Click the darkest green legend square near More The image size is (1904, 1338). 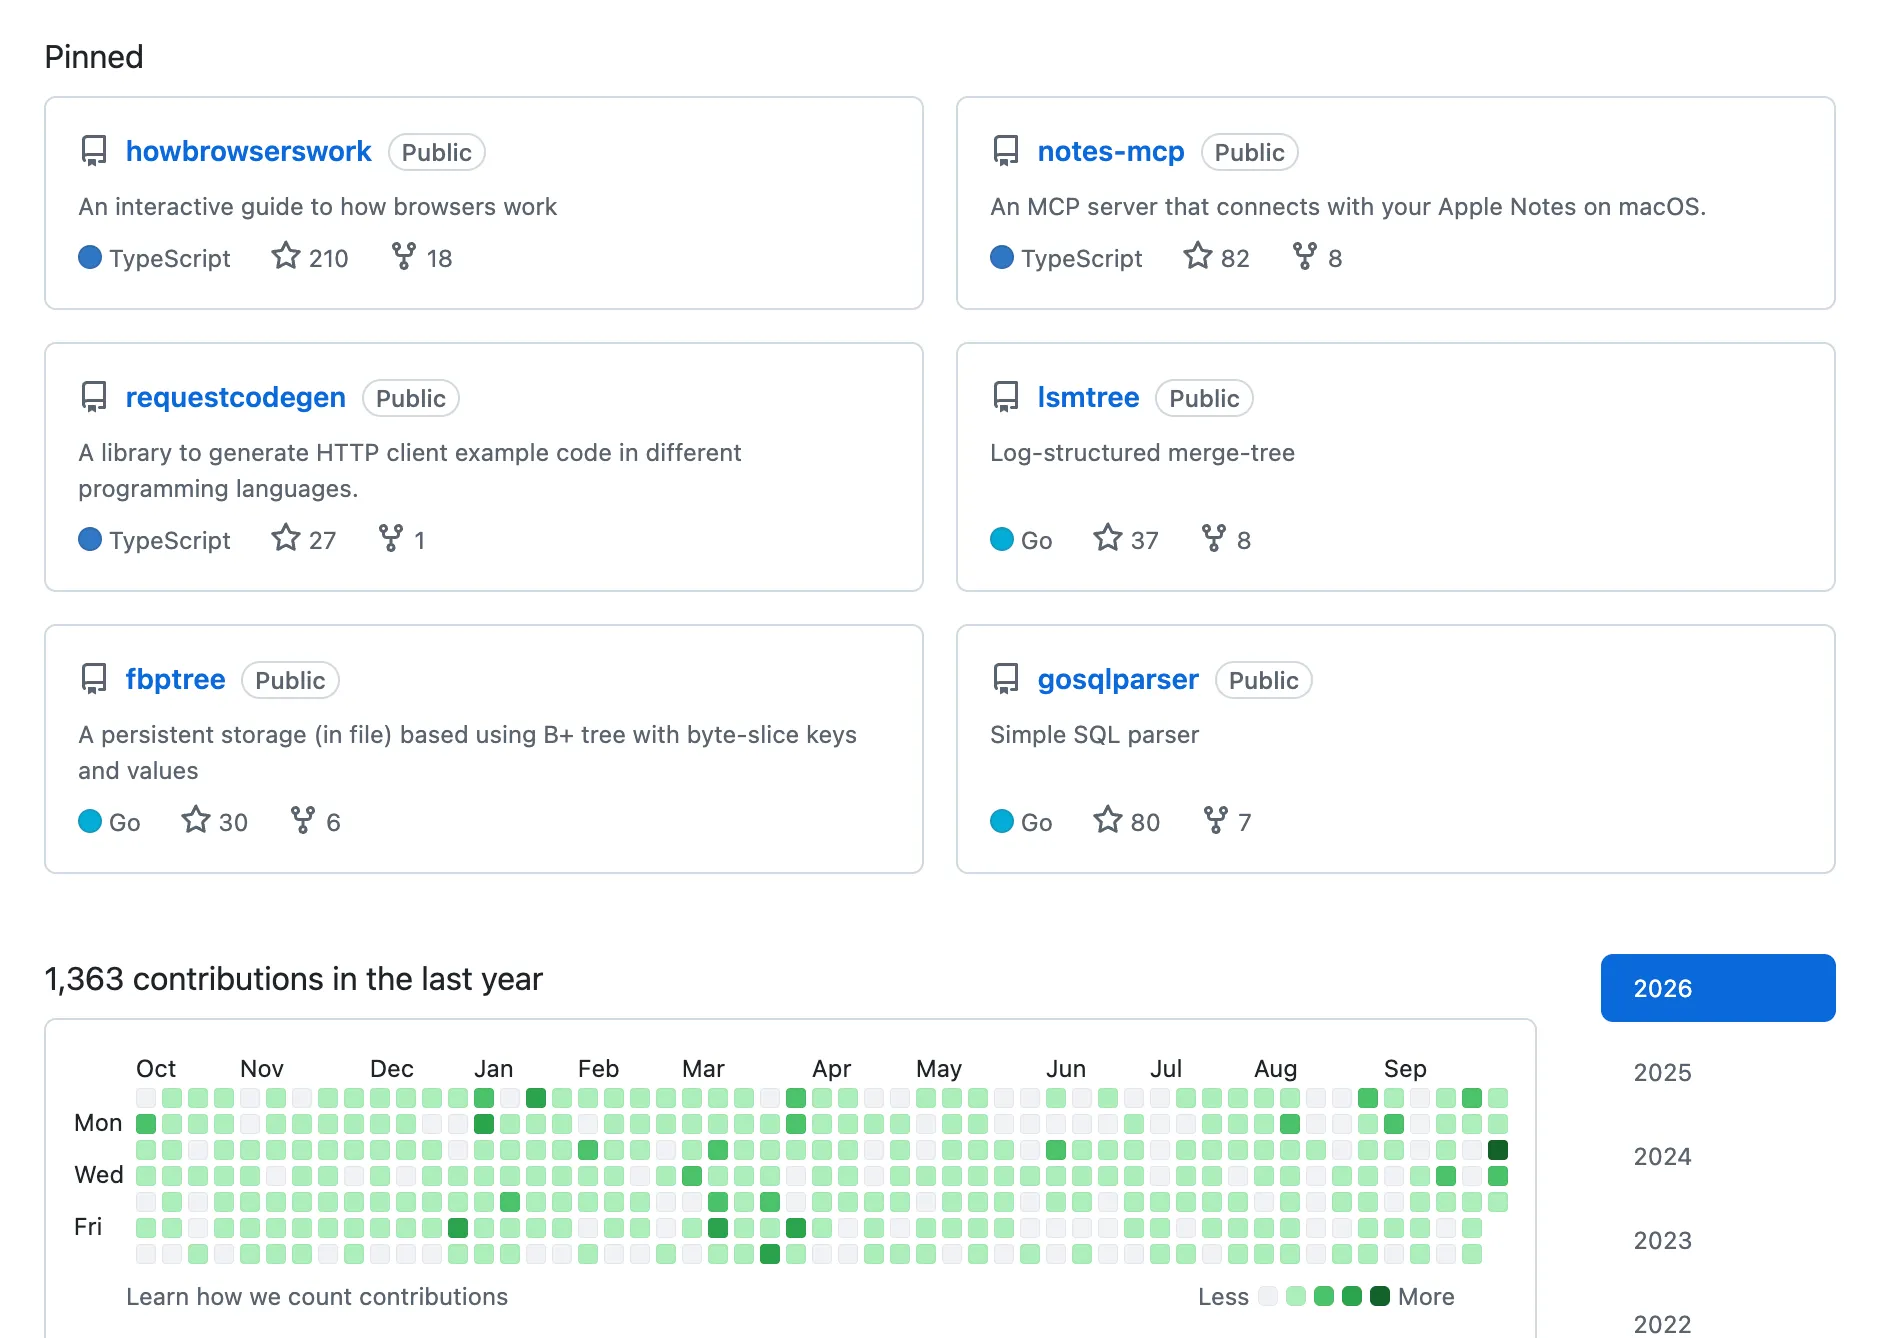(1380, 1296)
